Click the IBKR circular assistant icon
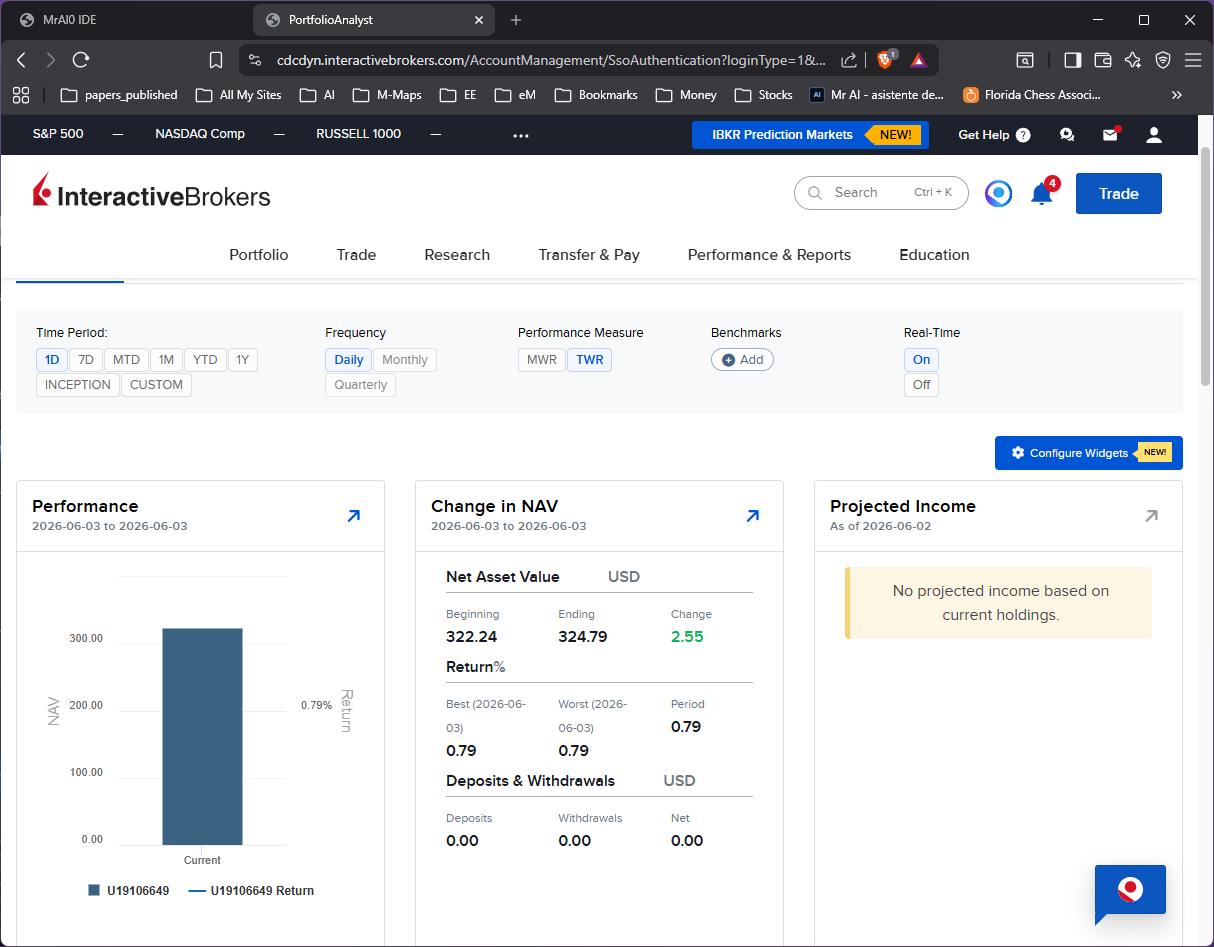 [x=998, y=193]
